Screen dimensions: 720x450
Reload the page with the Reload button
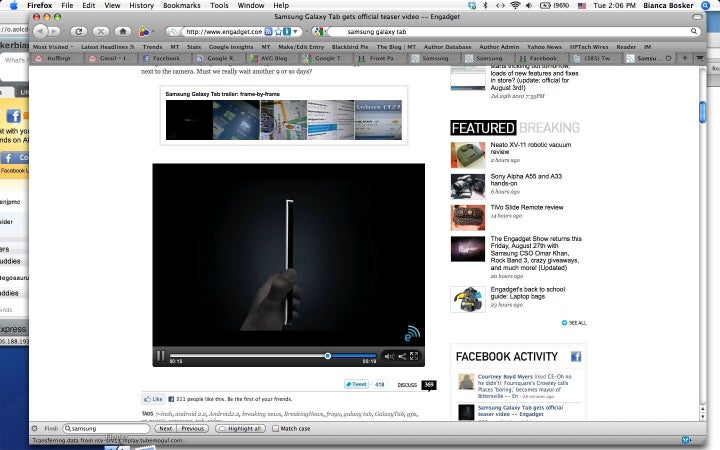click(79, 31)
